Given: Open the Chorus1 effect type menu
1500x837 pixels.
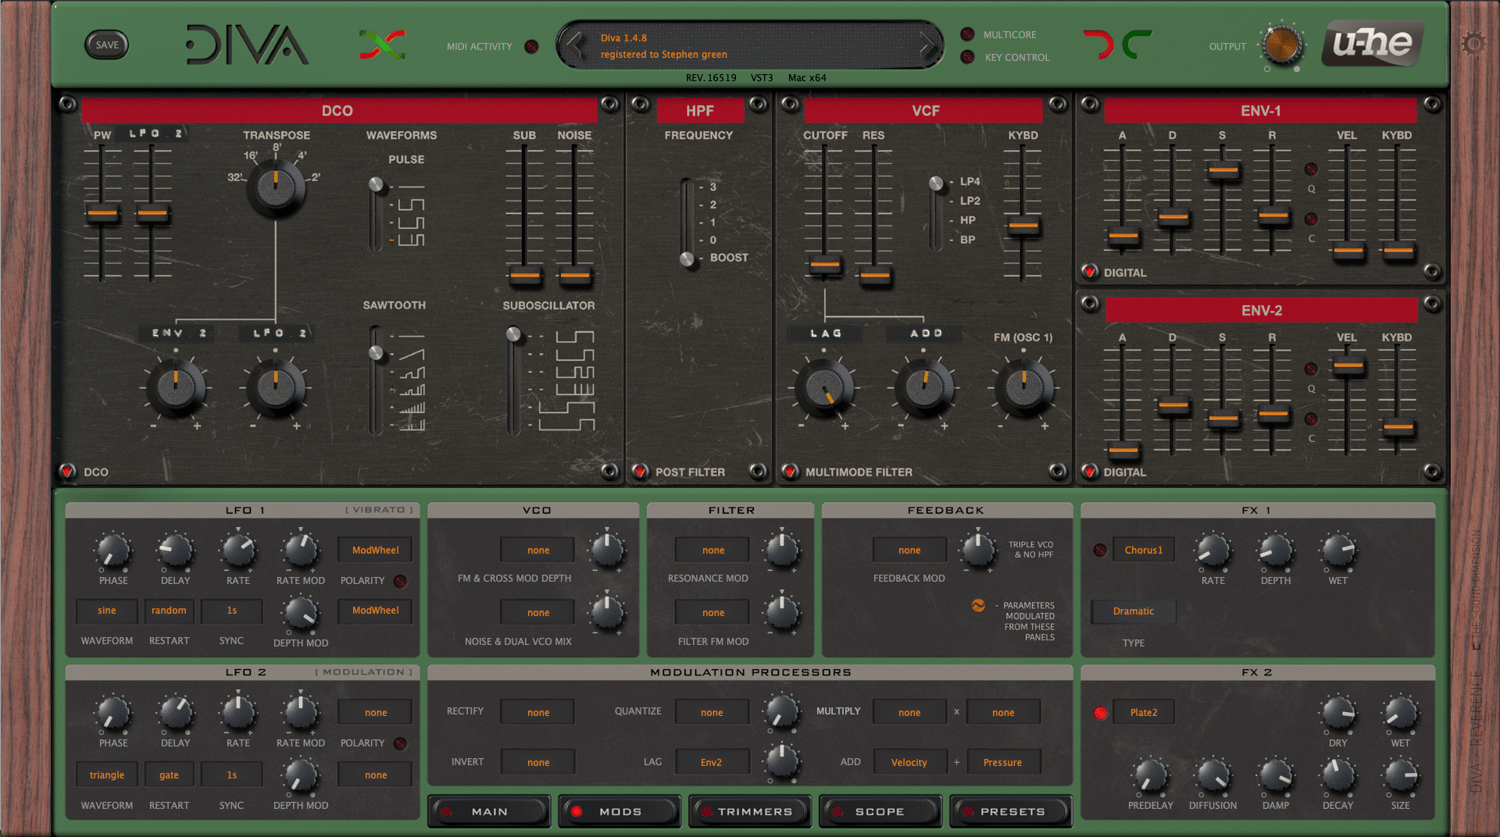Looking at the screenshot, I should click(x=1144, y=550).
